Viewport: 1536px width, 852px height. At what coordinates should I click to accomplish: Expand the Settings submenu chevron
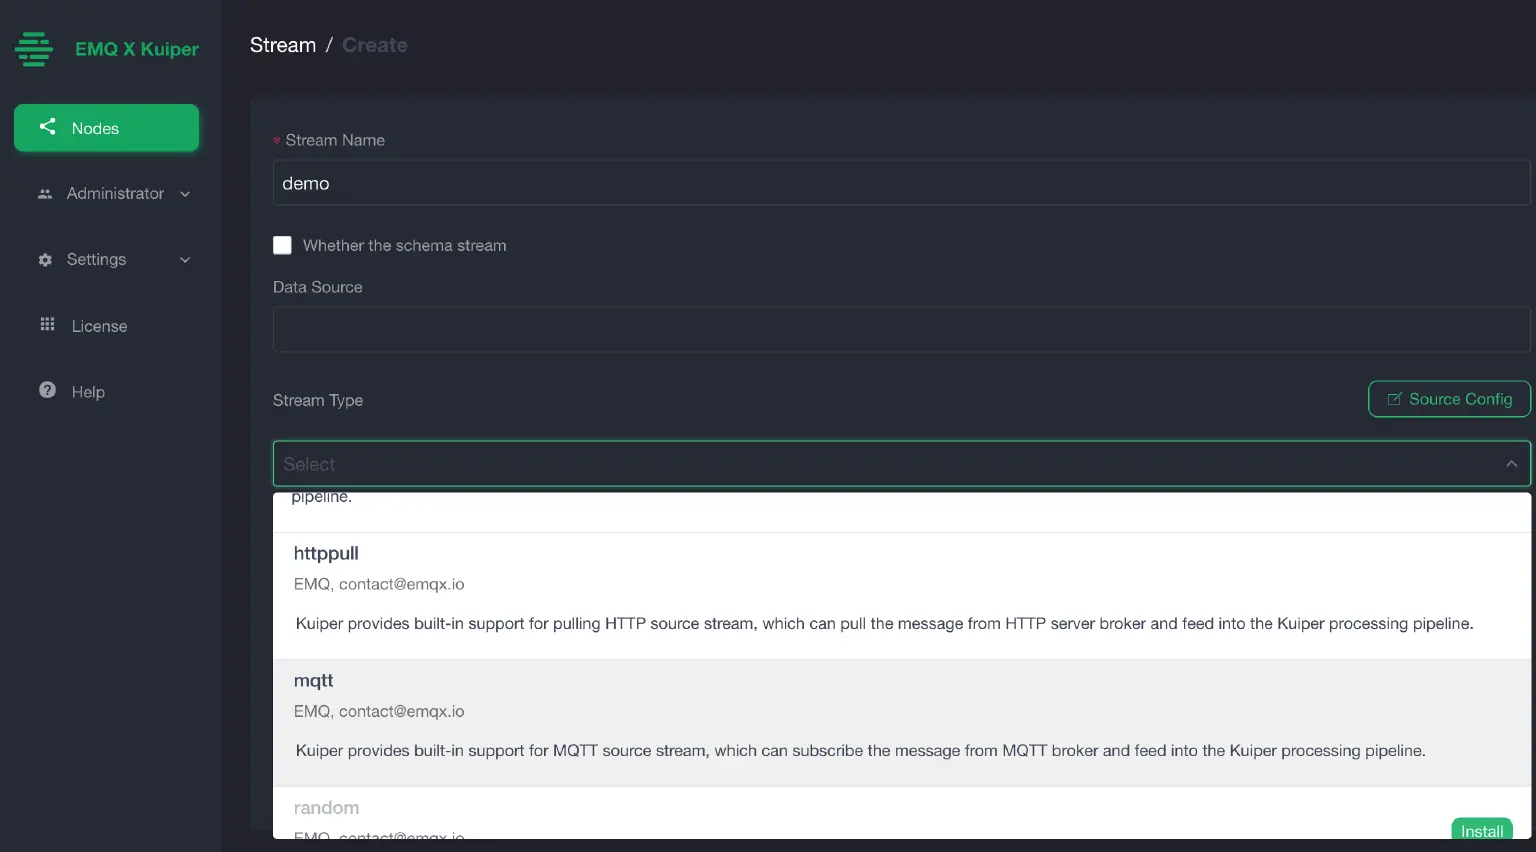185,260
